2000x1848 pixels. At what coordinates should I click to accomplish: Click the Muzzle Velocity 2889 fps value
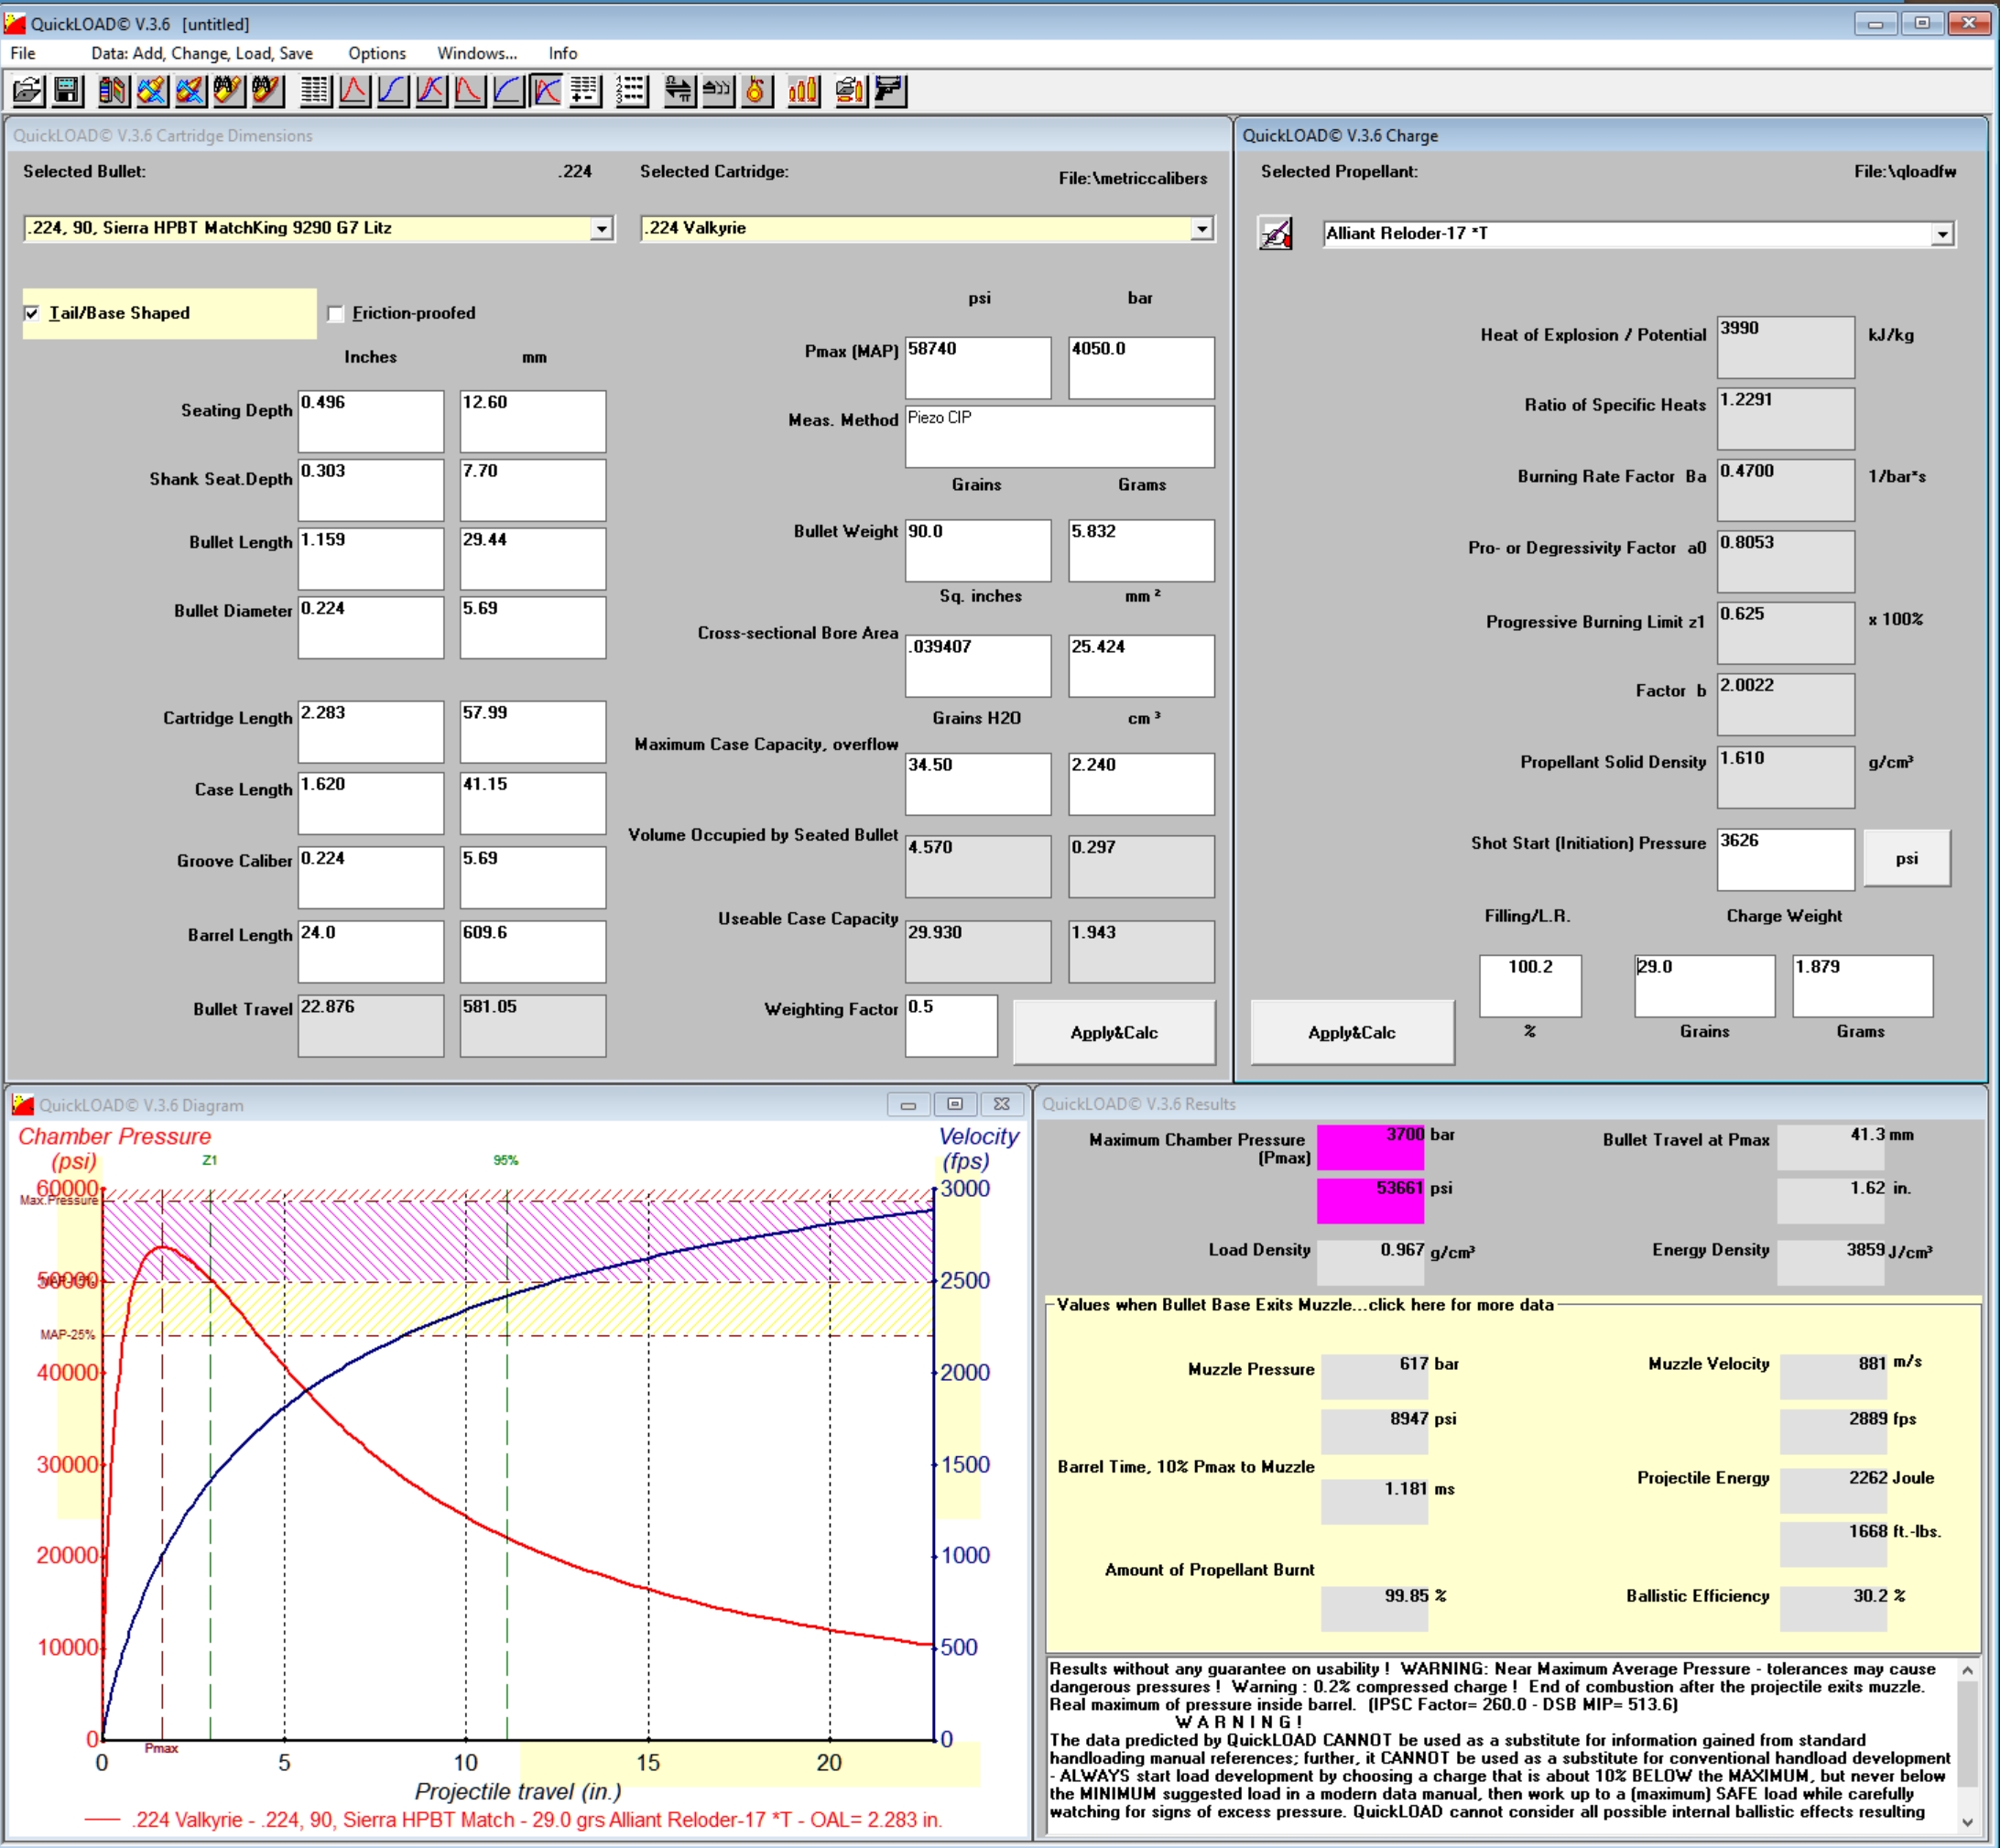(1834, 1430)
